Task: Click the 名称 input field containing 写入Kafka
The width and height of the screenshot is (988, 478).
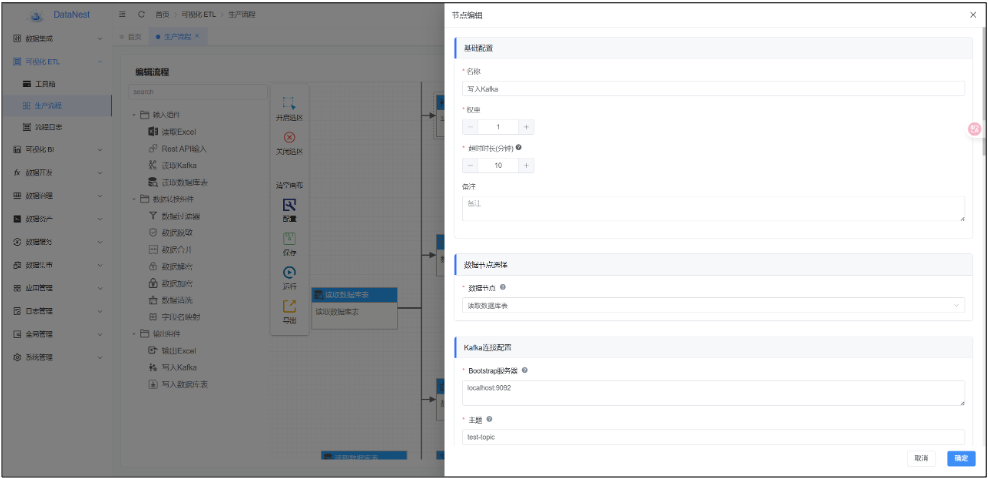Action: (x=713, y=89)
